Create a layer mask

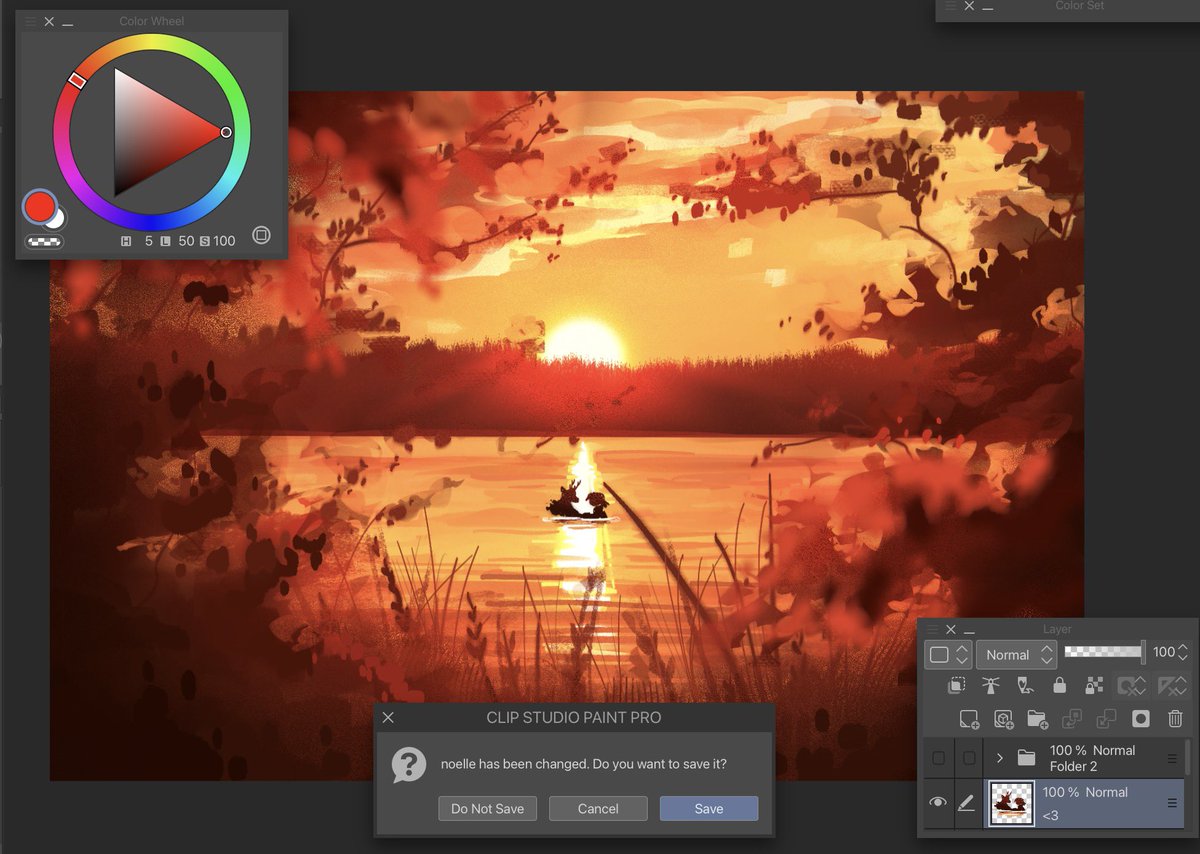point(1141,719)
